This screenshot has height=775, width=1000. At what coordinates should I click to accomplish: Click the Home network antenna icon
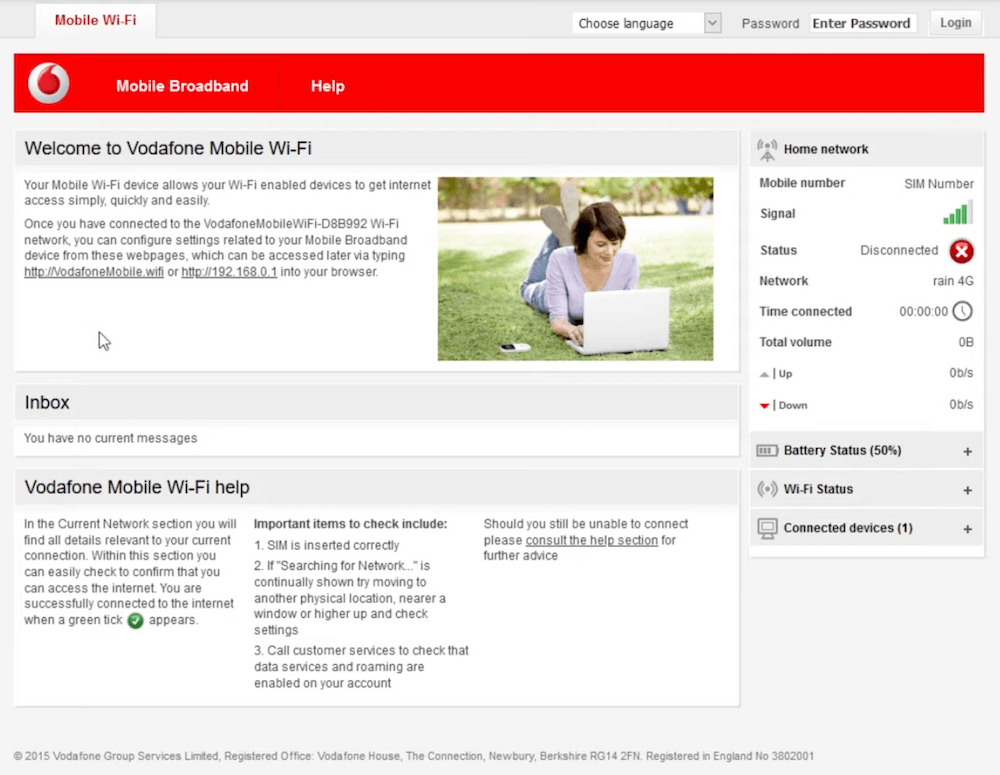pos(767,150)
